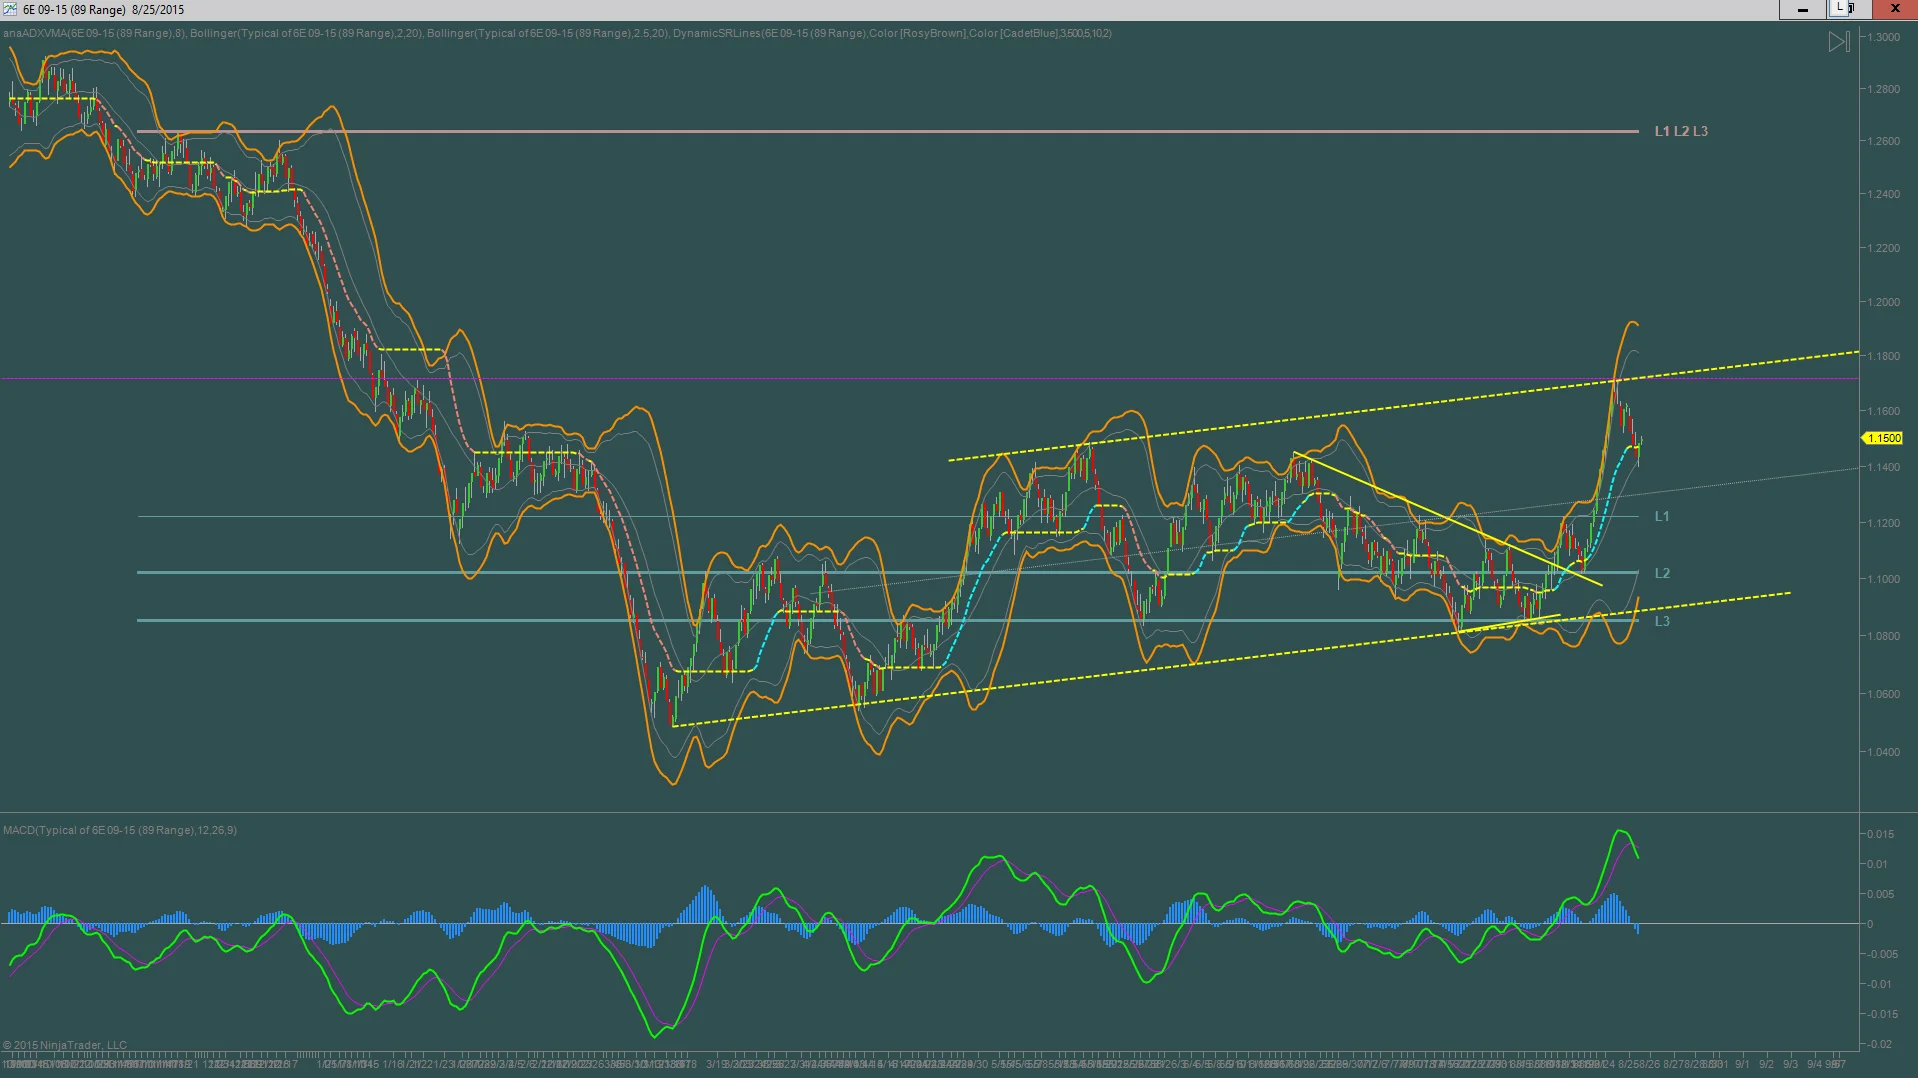Select the 'L3' support line label
The image size is (1918, 1078).
click(1662, 621)
